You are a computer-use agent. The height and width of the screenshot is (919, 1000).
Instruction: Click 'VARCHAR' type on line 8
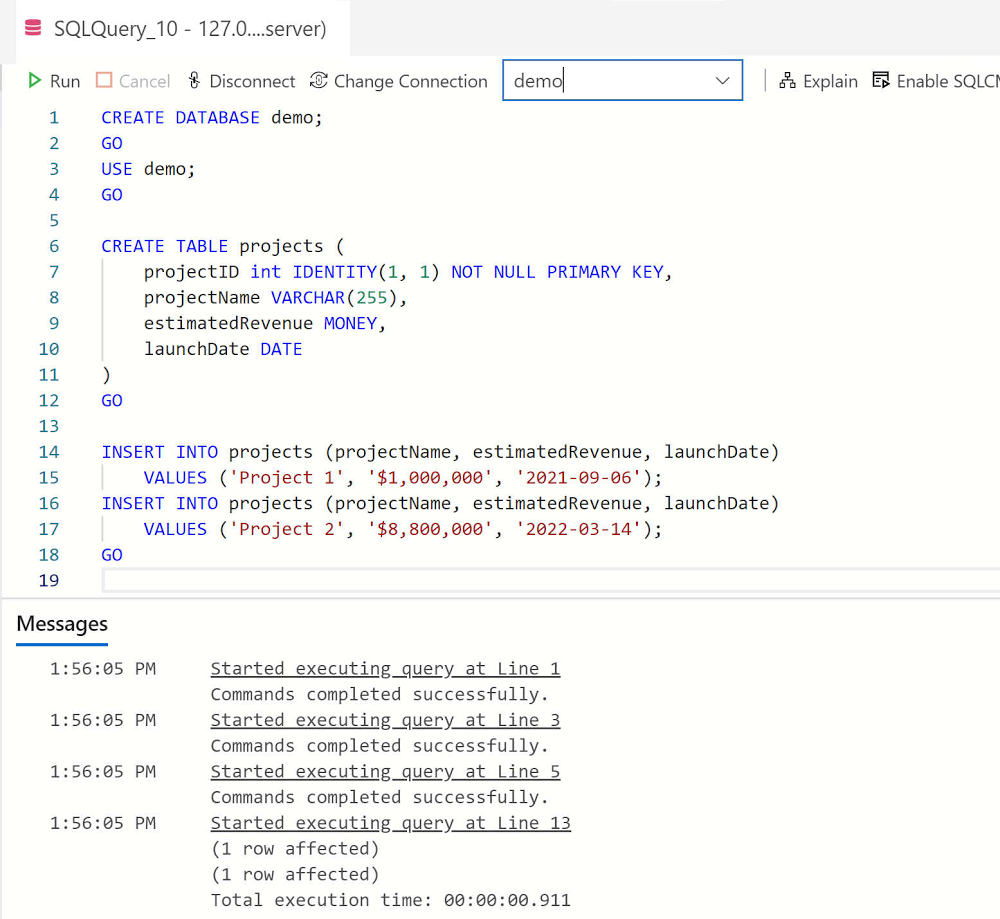click(x=308, y=298)
